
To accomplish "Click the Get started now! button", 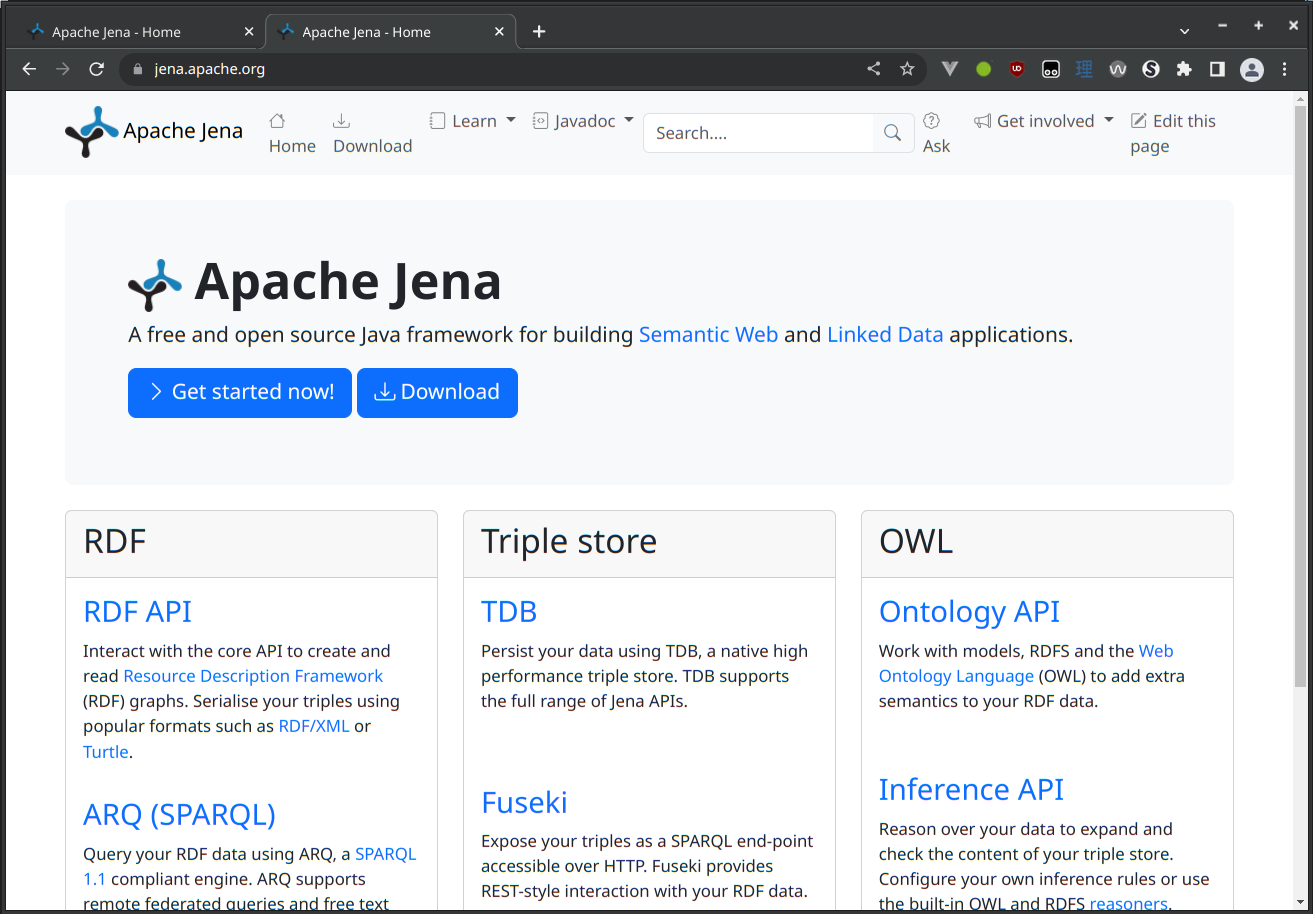I will click(240, 392).
